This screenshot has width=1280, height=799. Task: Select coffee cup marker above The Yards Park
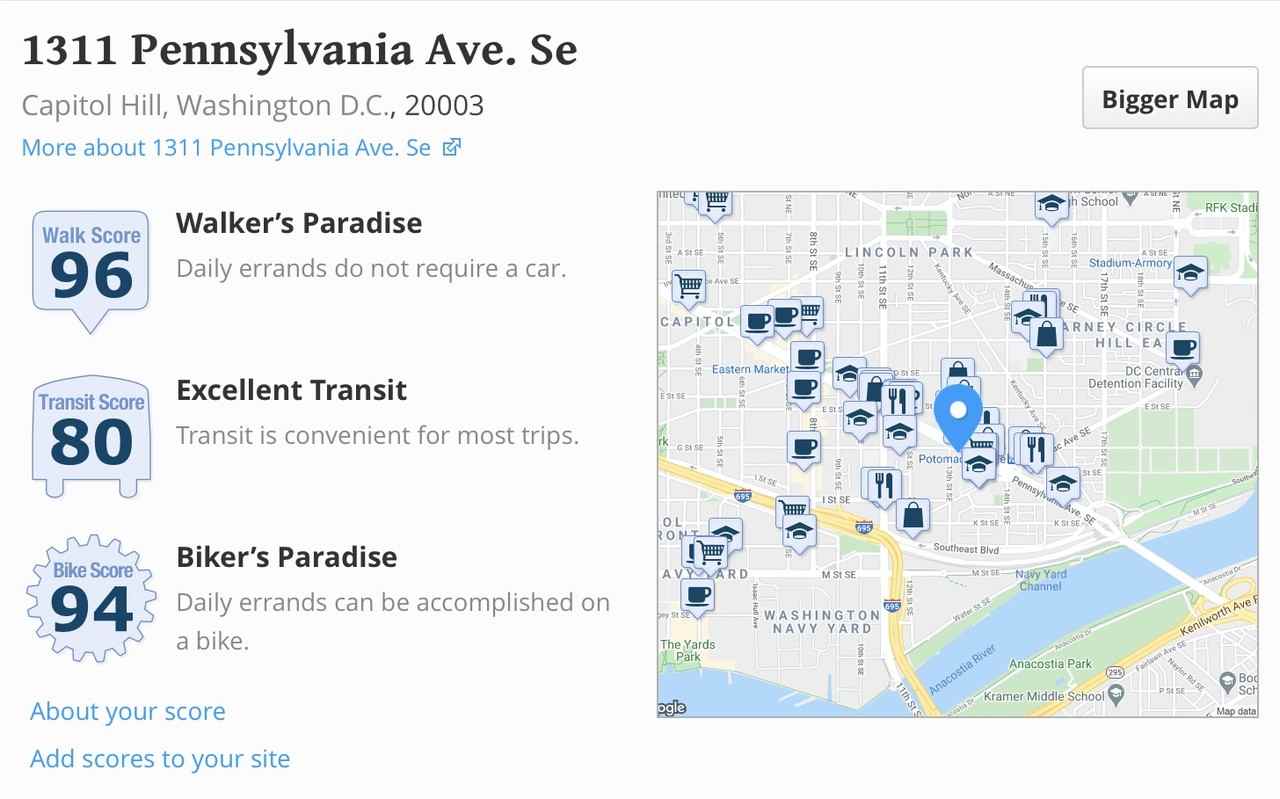point(697,594)
